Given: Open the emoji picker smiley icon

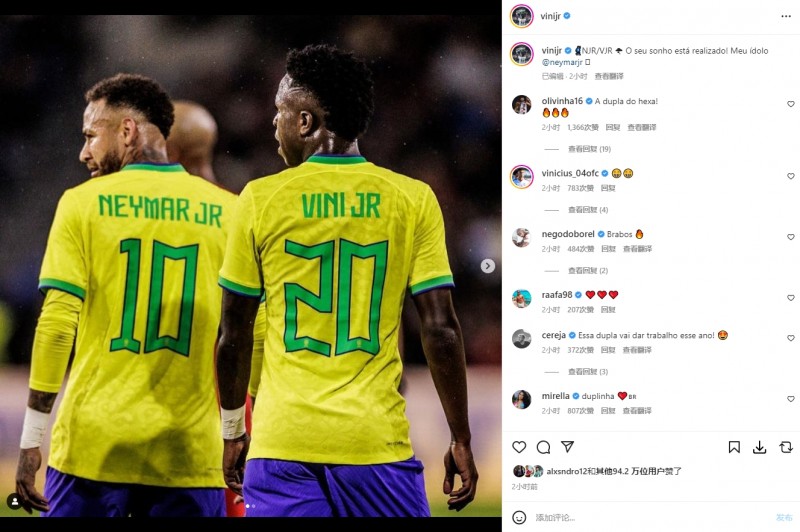Looking at the screenshot, I should (x=519, y=517).
